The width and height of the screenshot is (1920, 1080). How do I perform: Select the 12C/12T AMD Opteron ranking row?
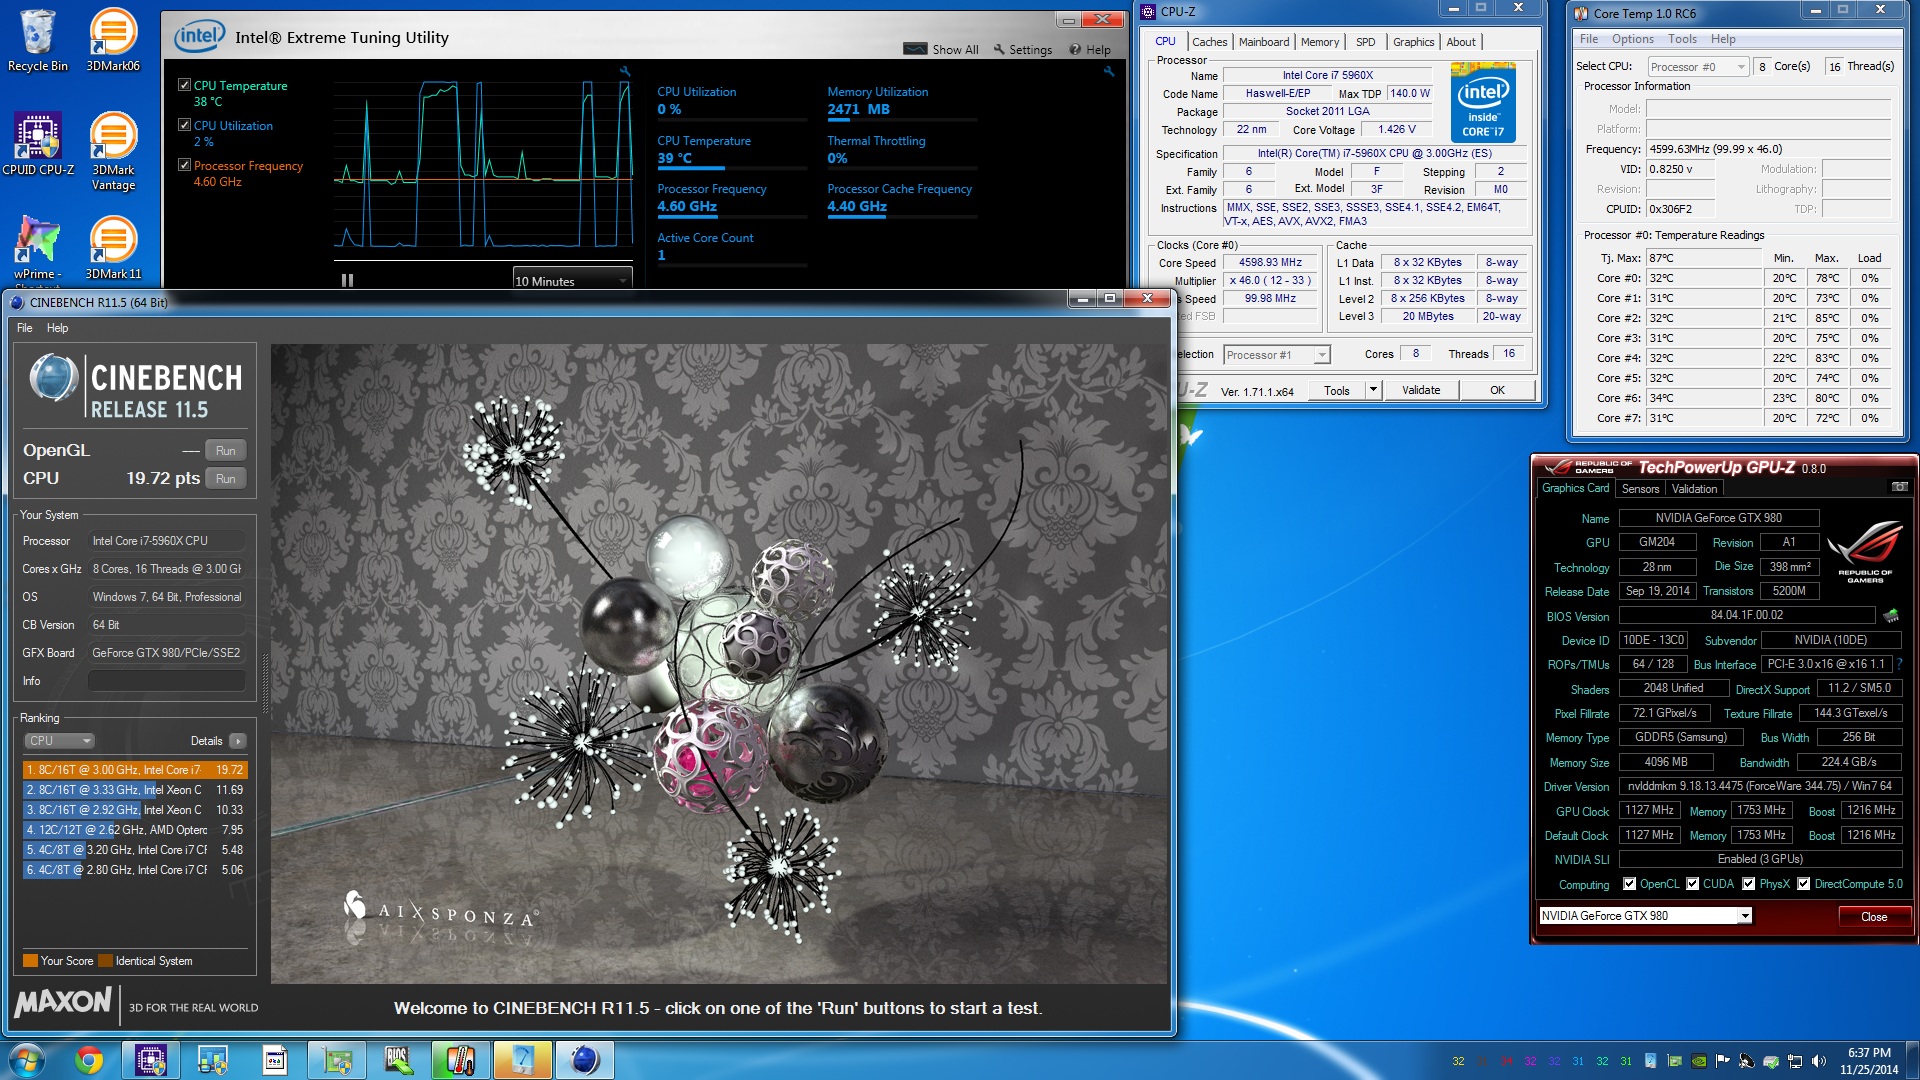(x=134, y=830)
